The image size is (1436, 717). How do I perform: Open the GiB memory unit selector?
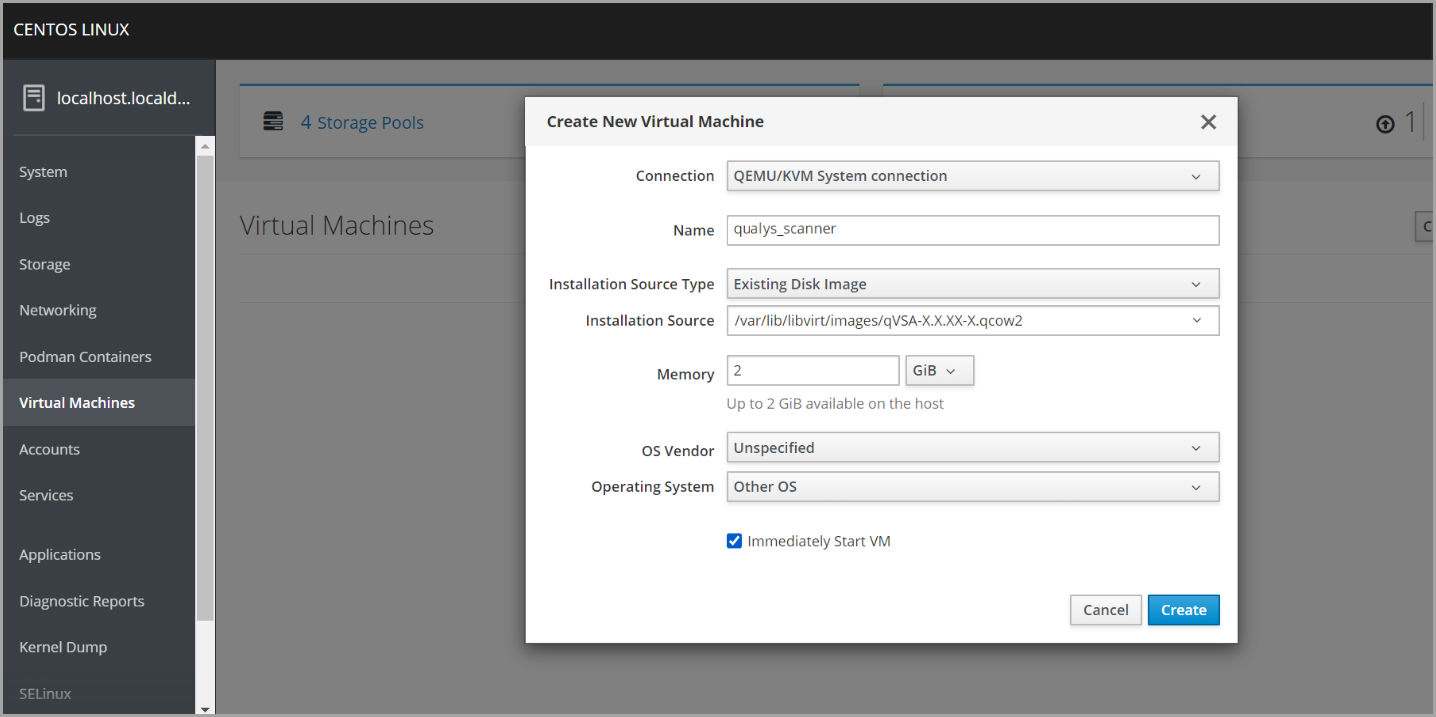coord(939,370)
